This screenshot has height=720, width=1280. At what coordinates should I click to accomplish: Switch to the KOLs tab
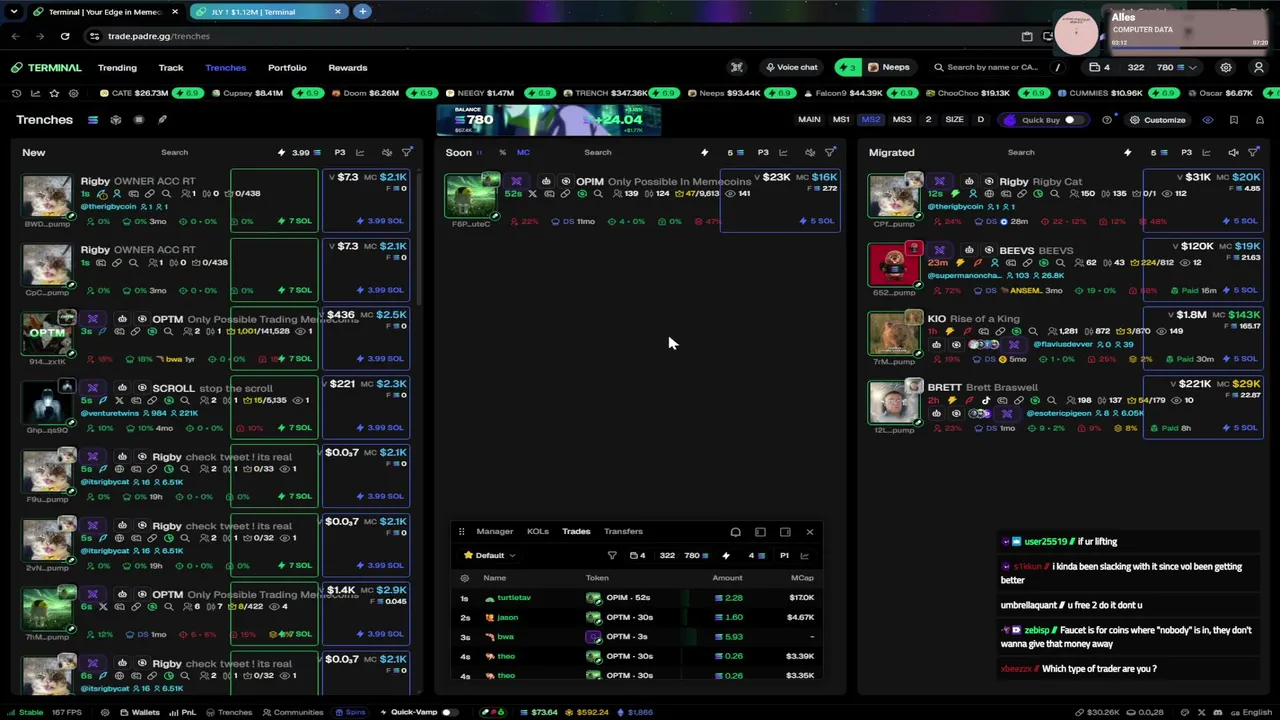(538, 532)
